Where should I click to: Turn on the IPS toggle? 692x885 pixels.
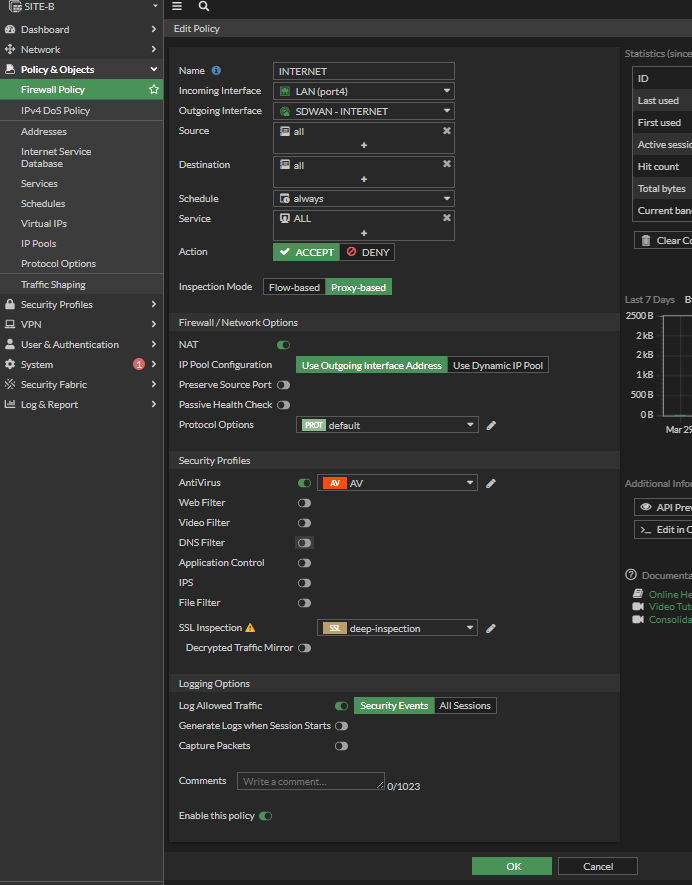[x=304, y=583]
